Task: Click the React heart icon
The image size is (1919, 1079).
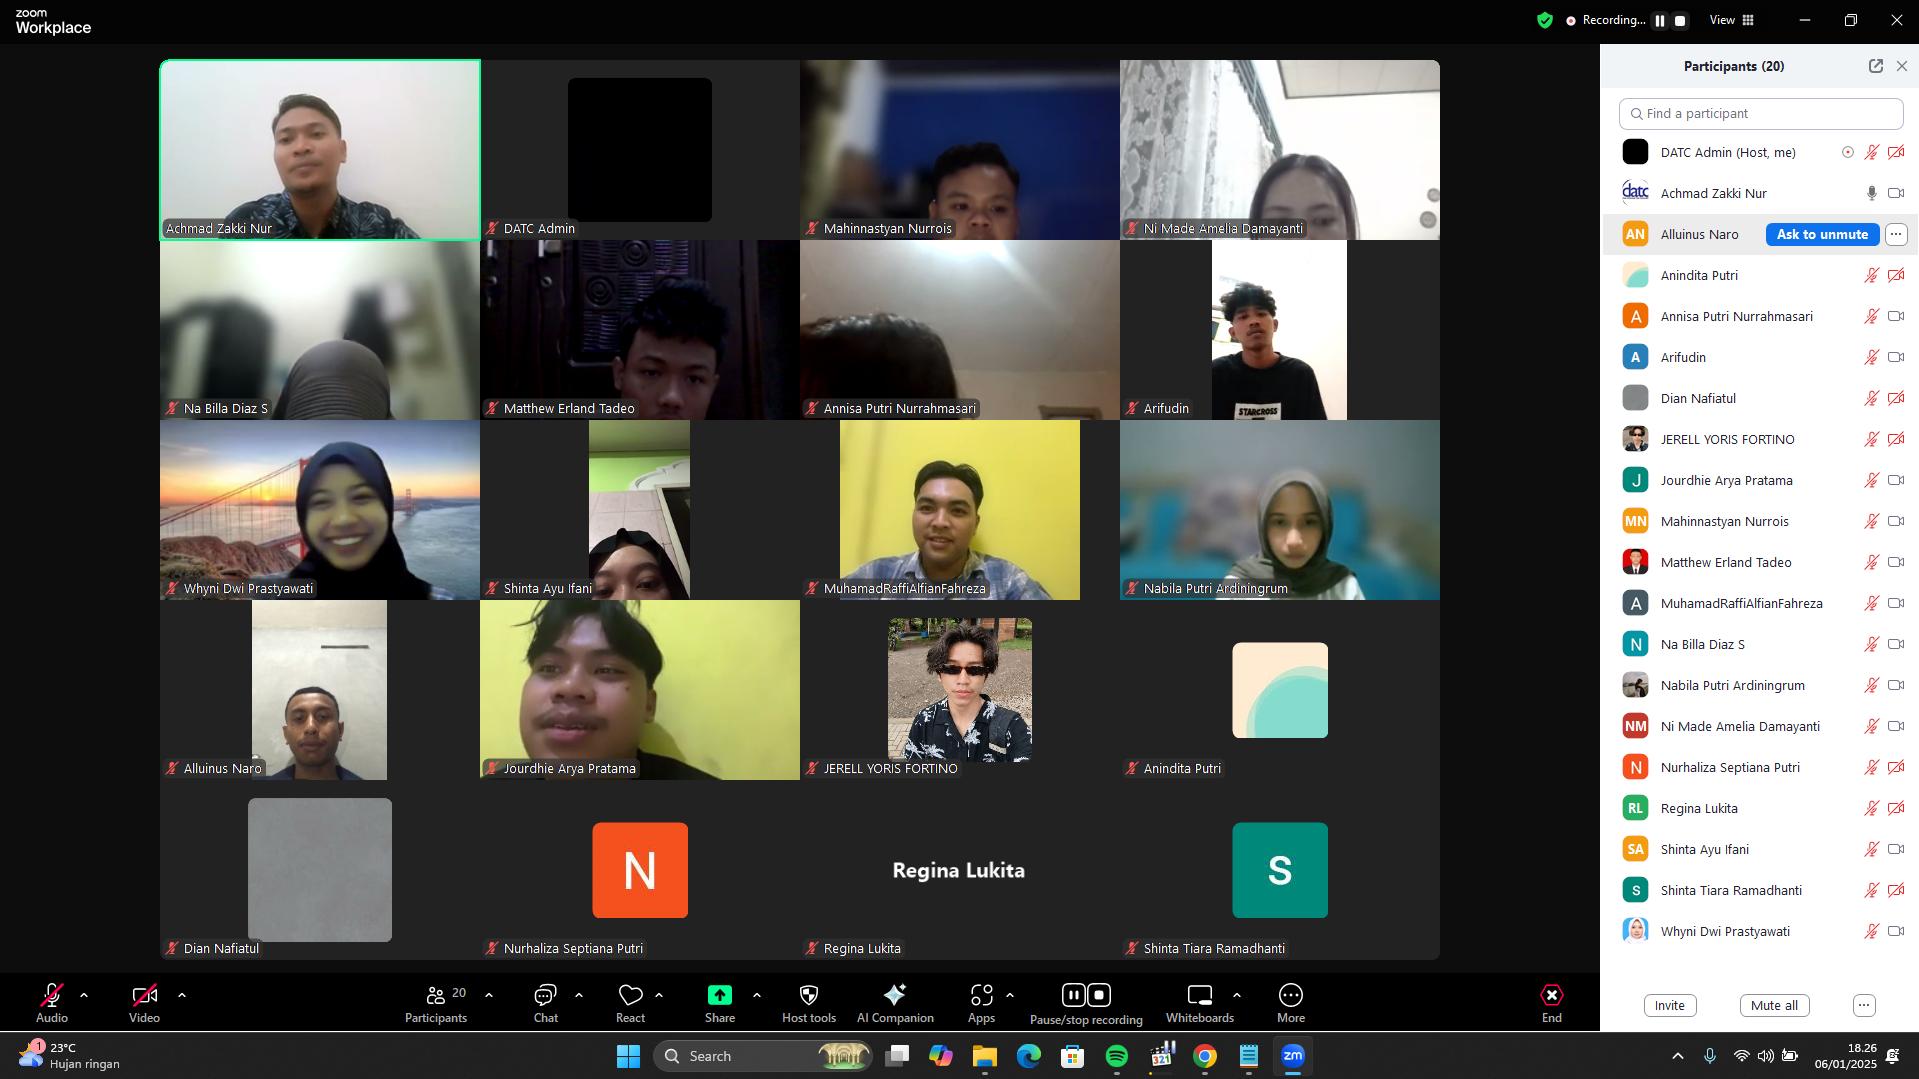Action: tap(630, 995)
